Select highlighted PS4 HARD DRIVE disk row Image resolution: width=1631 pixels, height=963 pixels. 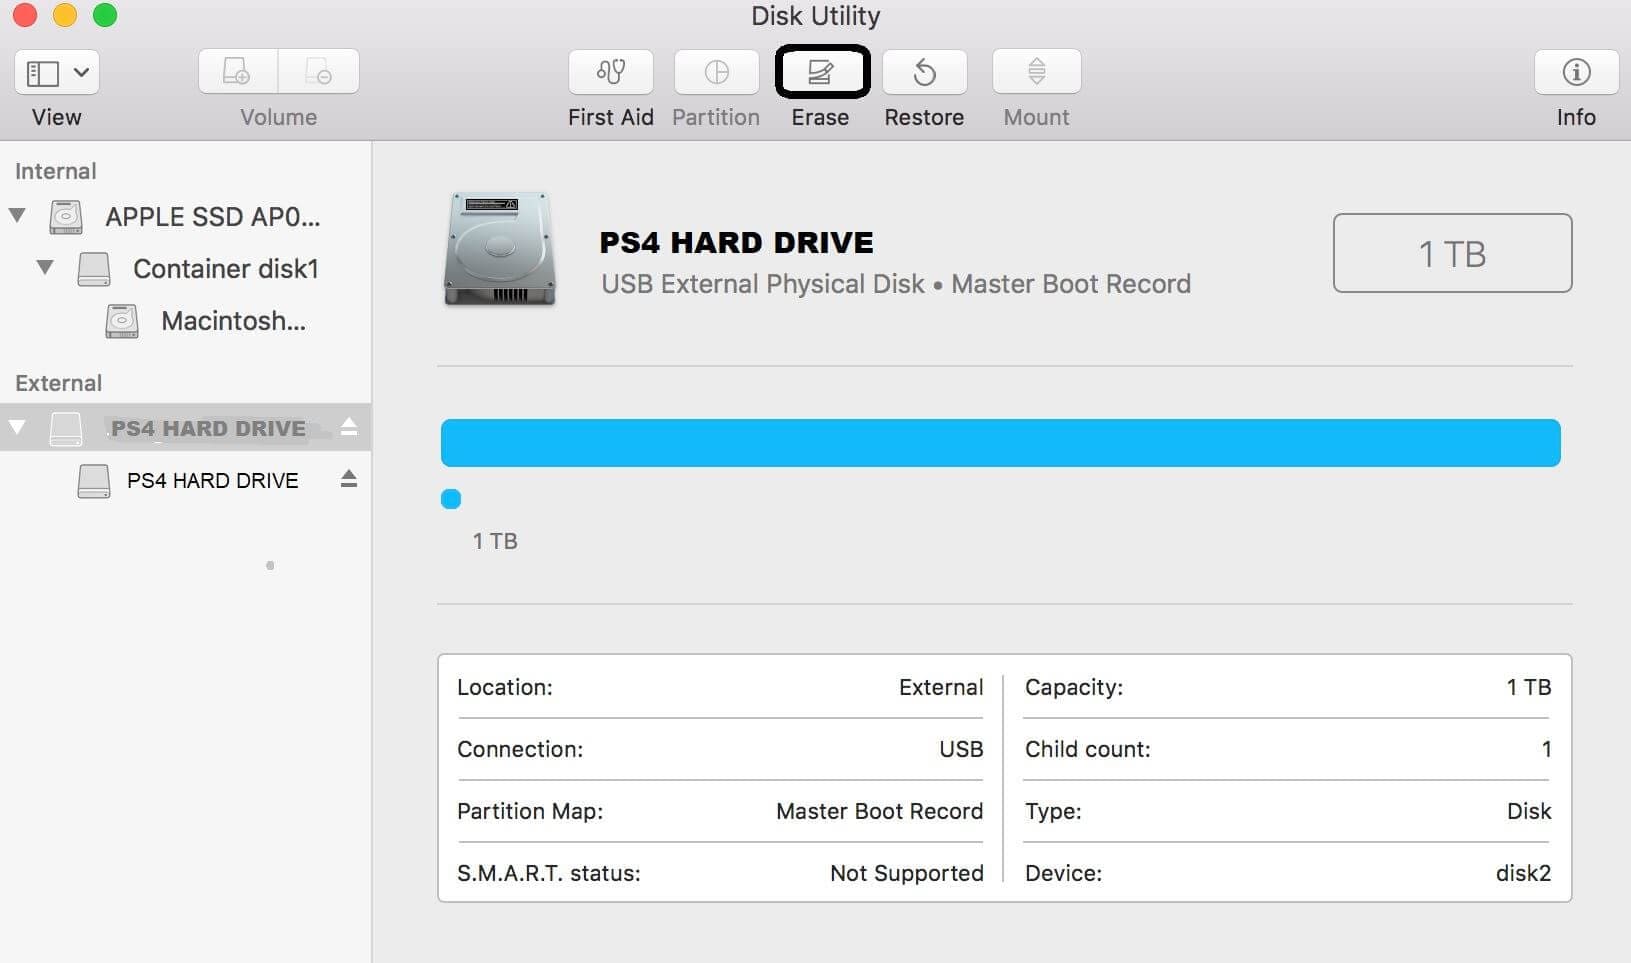coord(185,427)
